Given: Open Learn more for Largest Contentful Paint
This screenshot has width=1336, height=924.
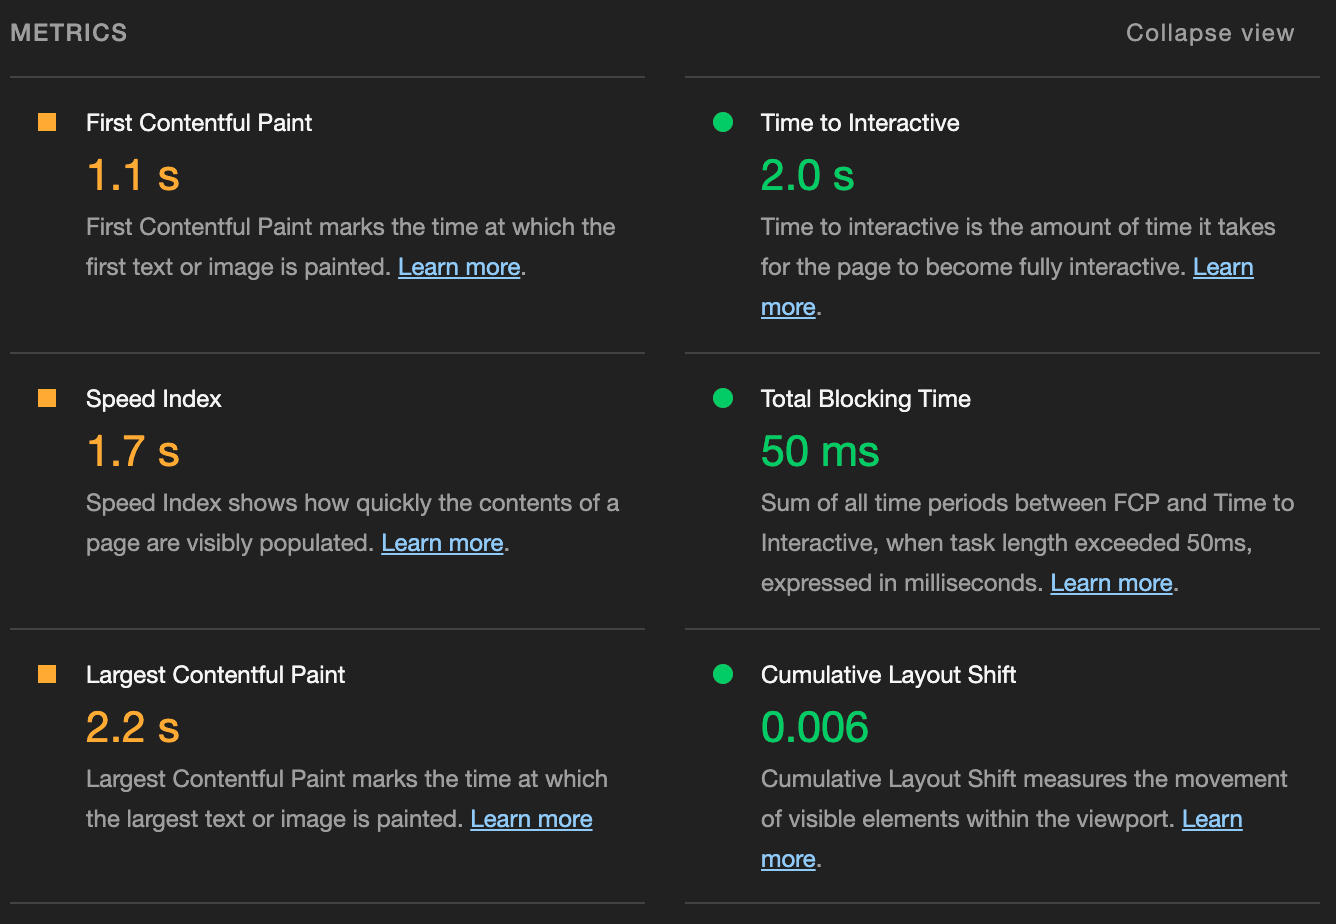Looking at the screenshot, I should click(x=531, y=819).
